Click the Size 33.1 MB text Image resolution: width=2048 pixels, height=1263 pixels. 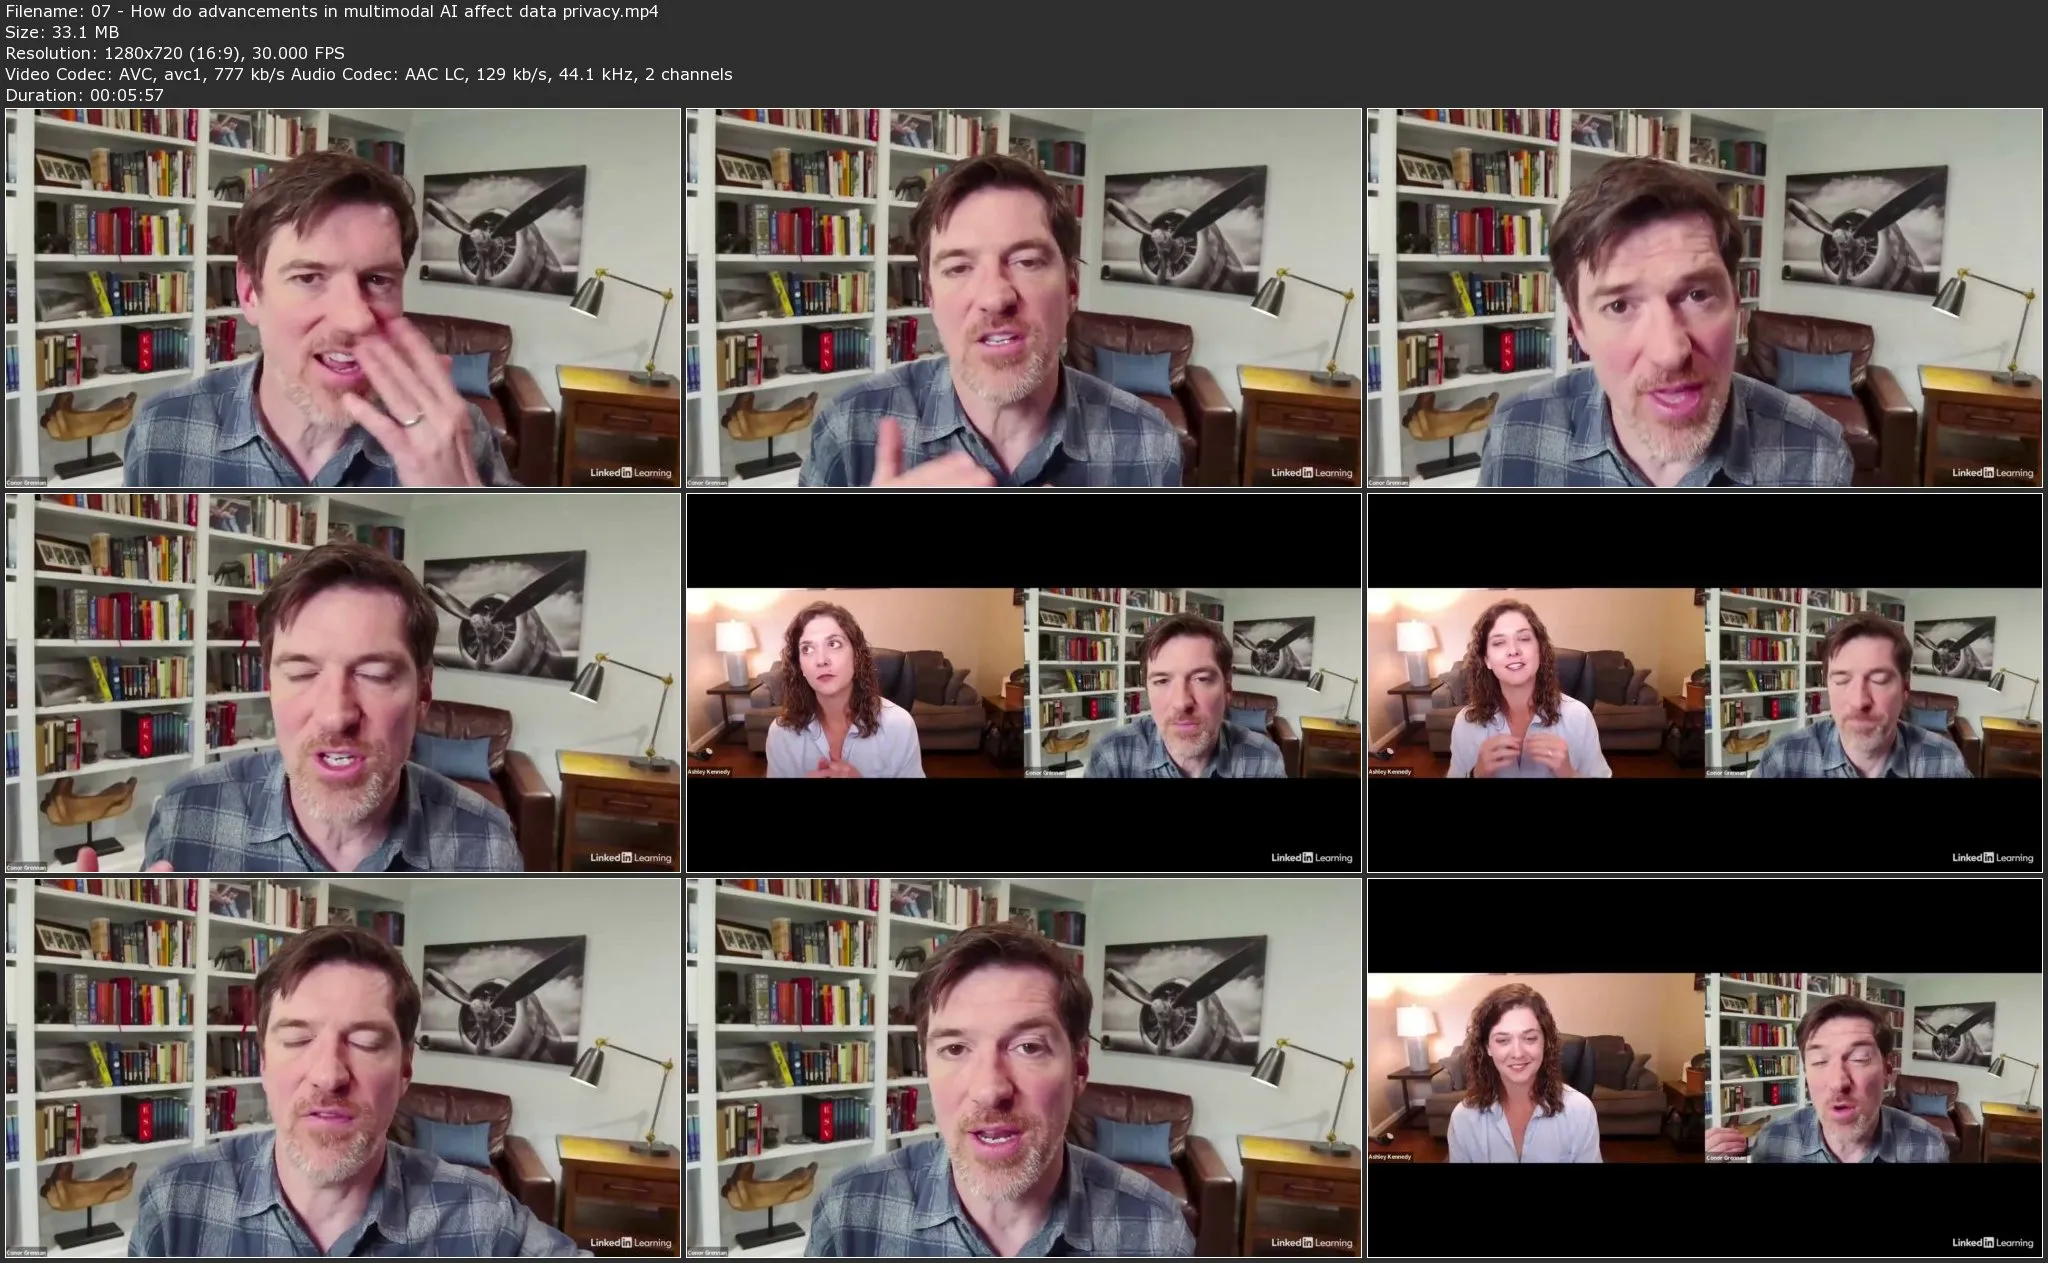(x=62, y=32)
